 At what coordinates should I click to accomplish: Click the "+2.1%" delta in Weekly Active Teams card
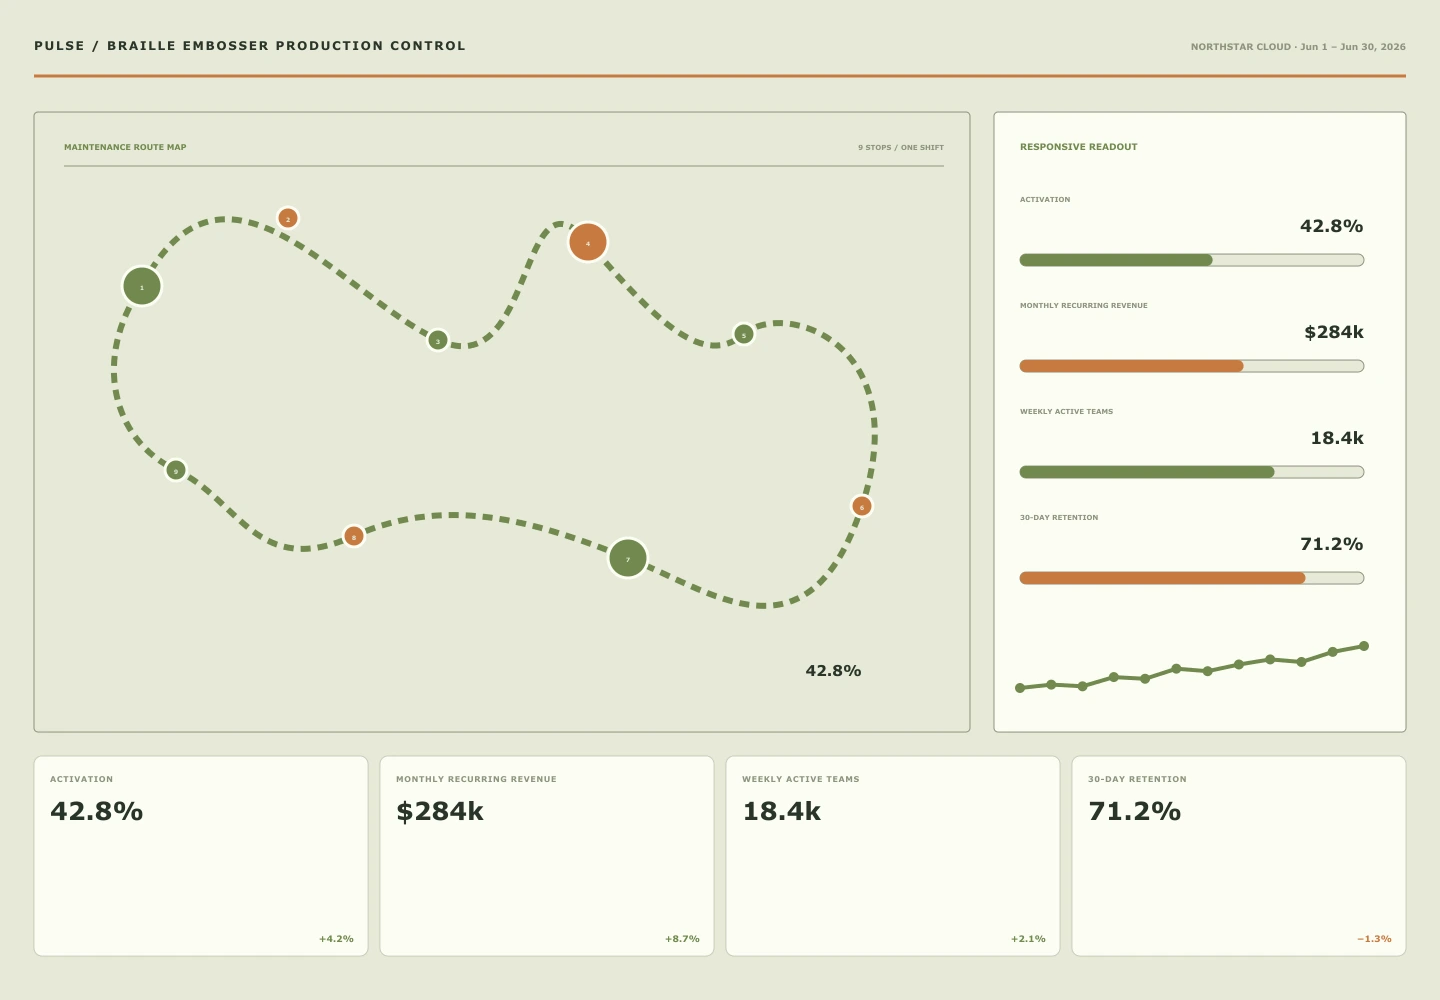tap(1028, 939)
